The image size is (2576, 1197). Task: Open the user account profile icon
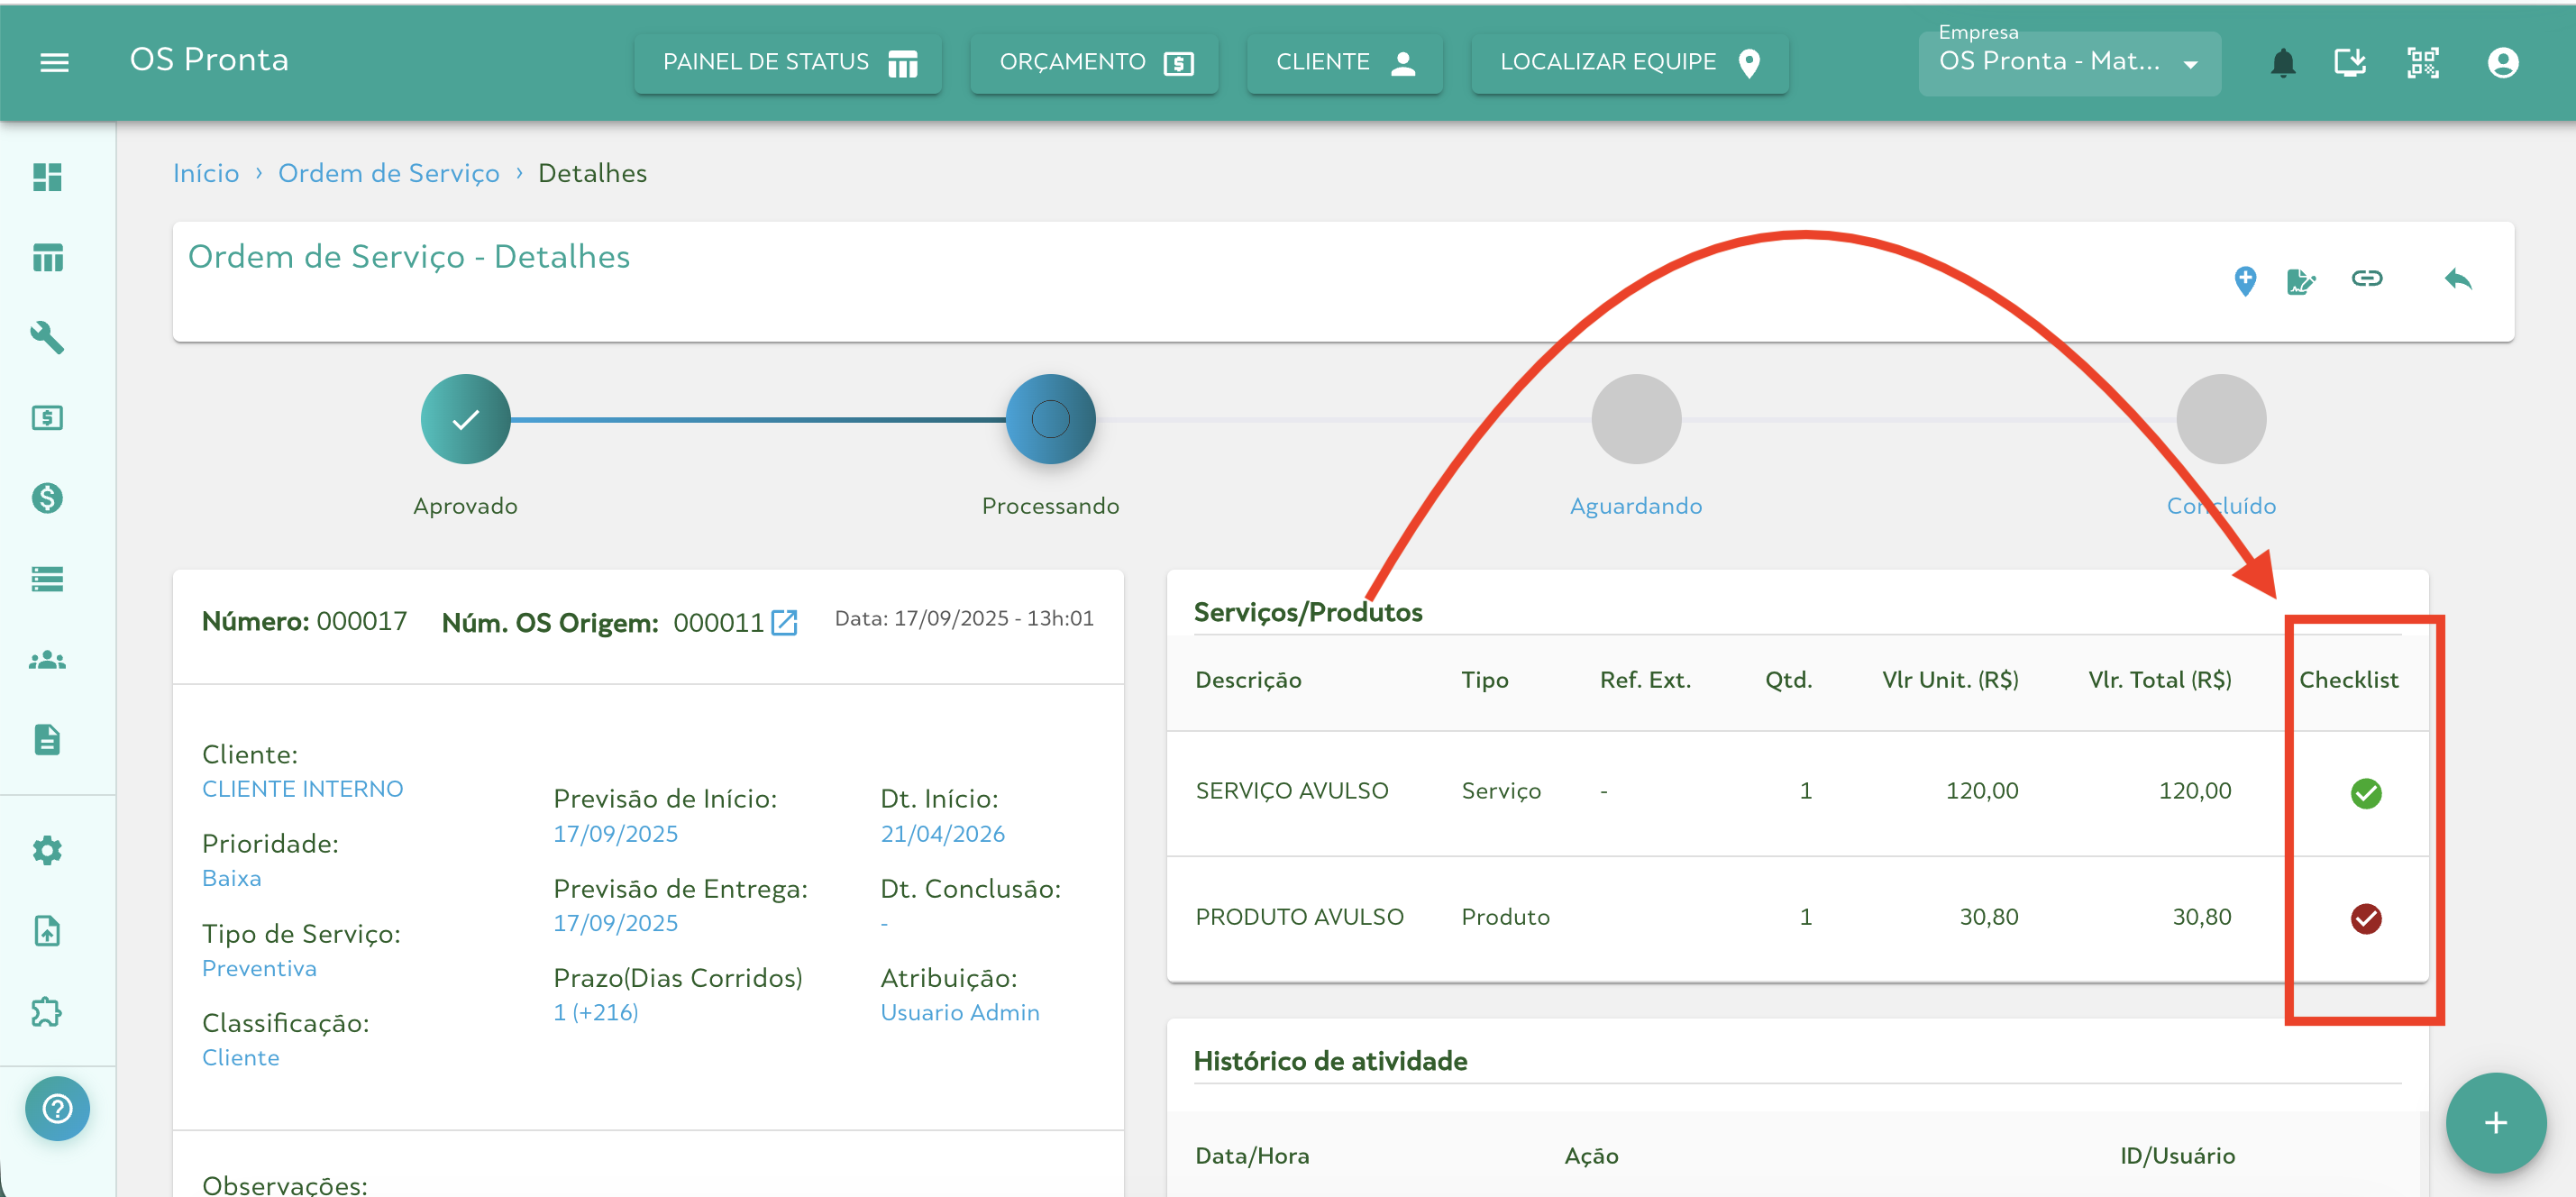[2502, 63]
